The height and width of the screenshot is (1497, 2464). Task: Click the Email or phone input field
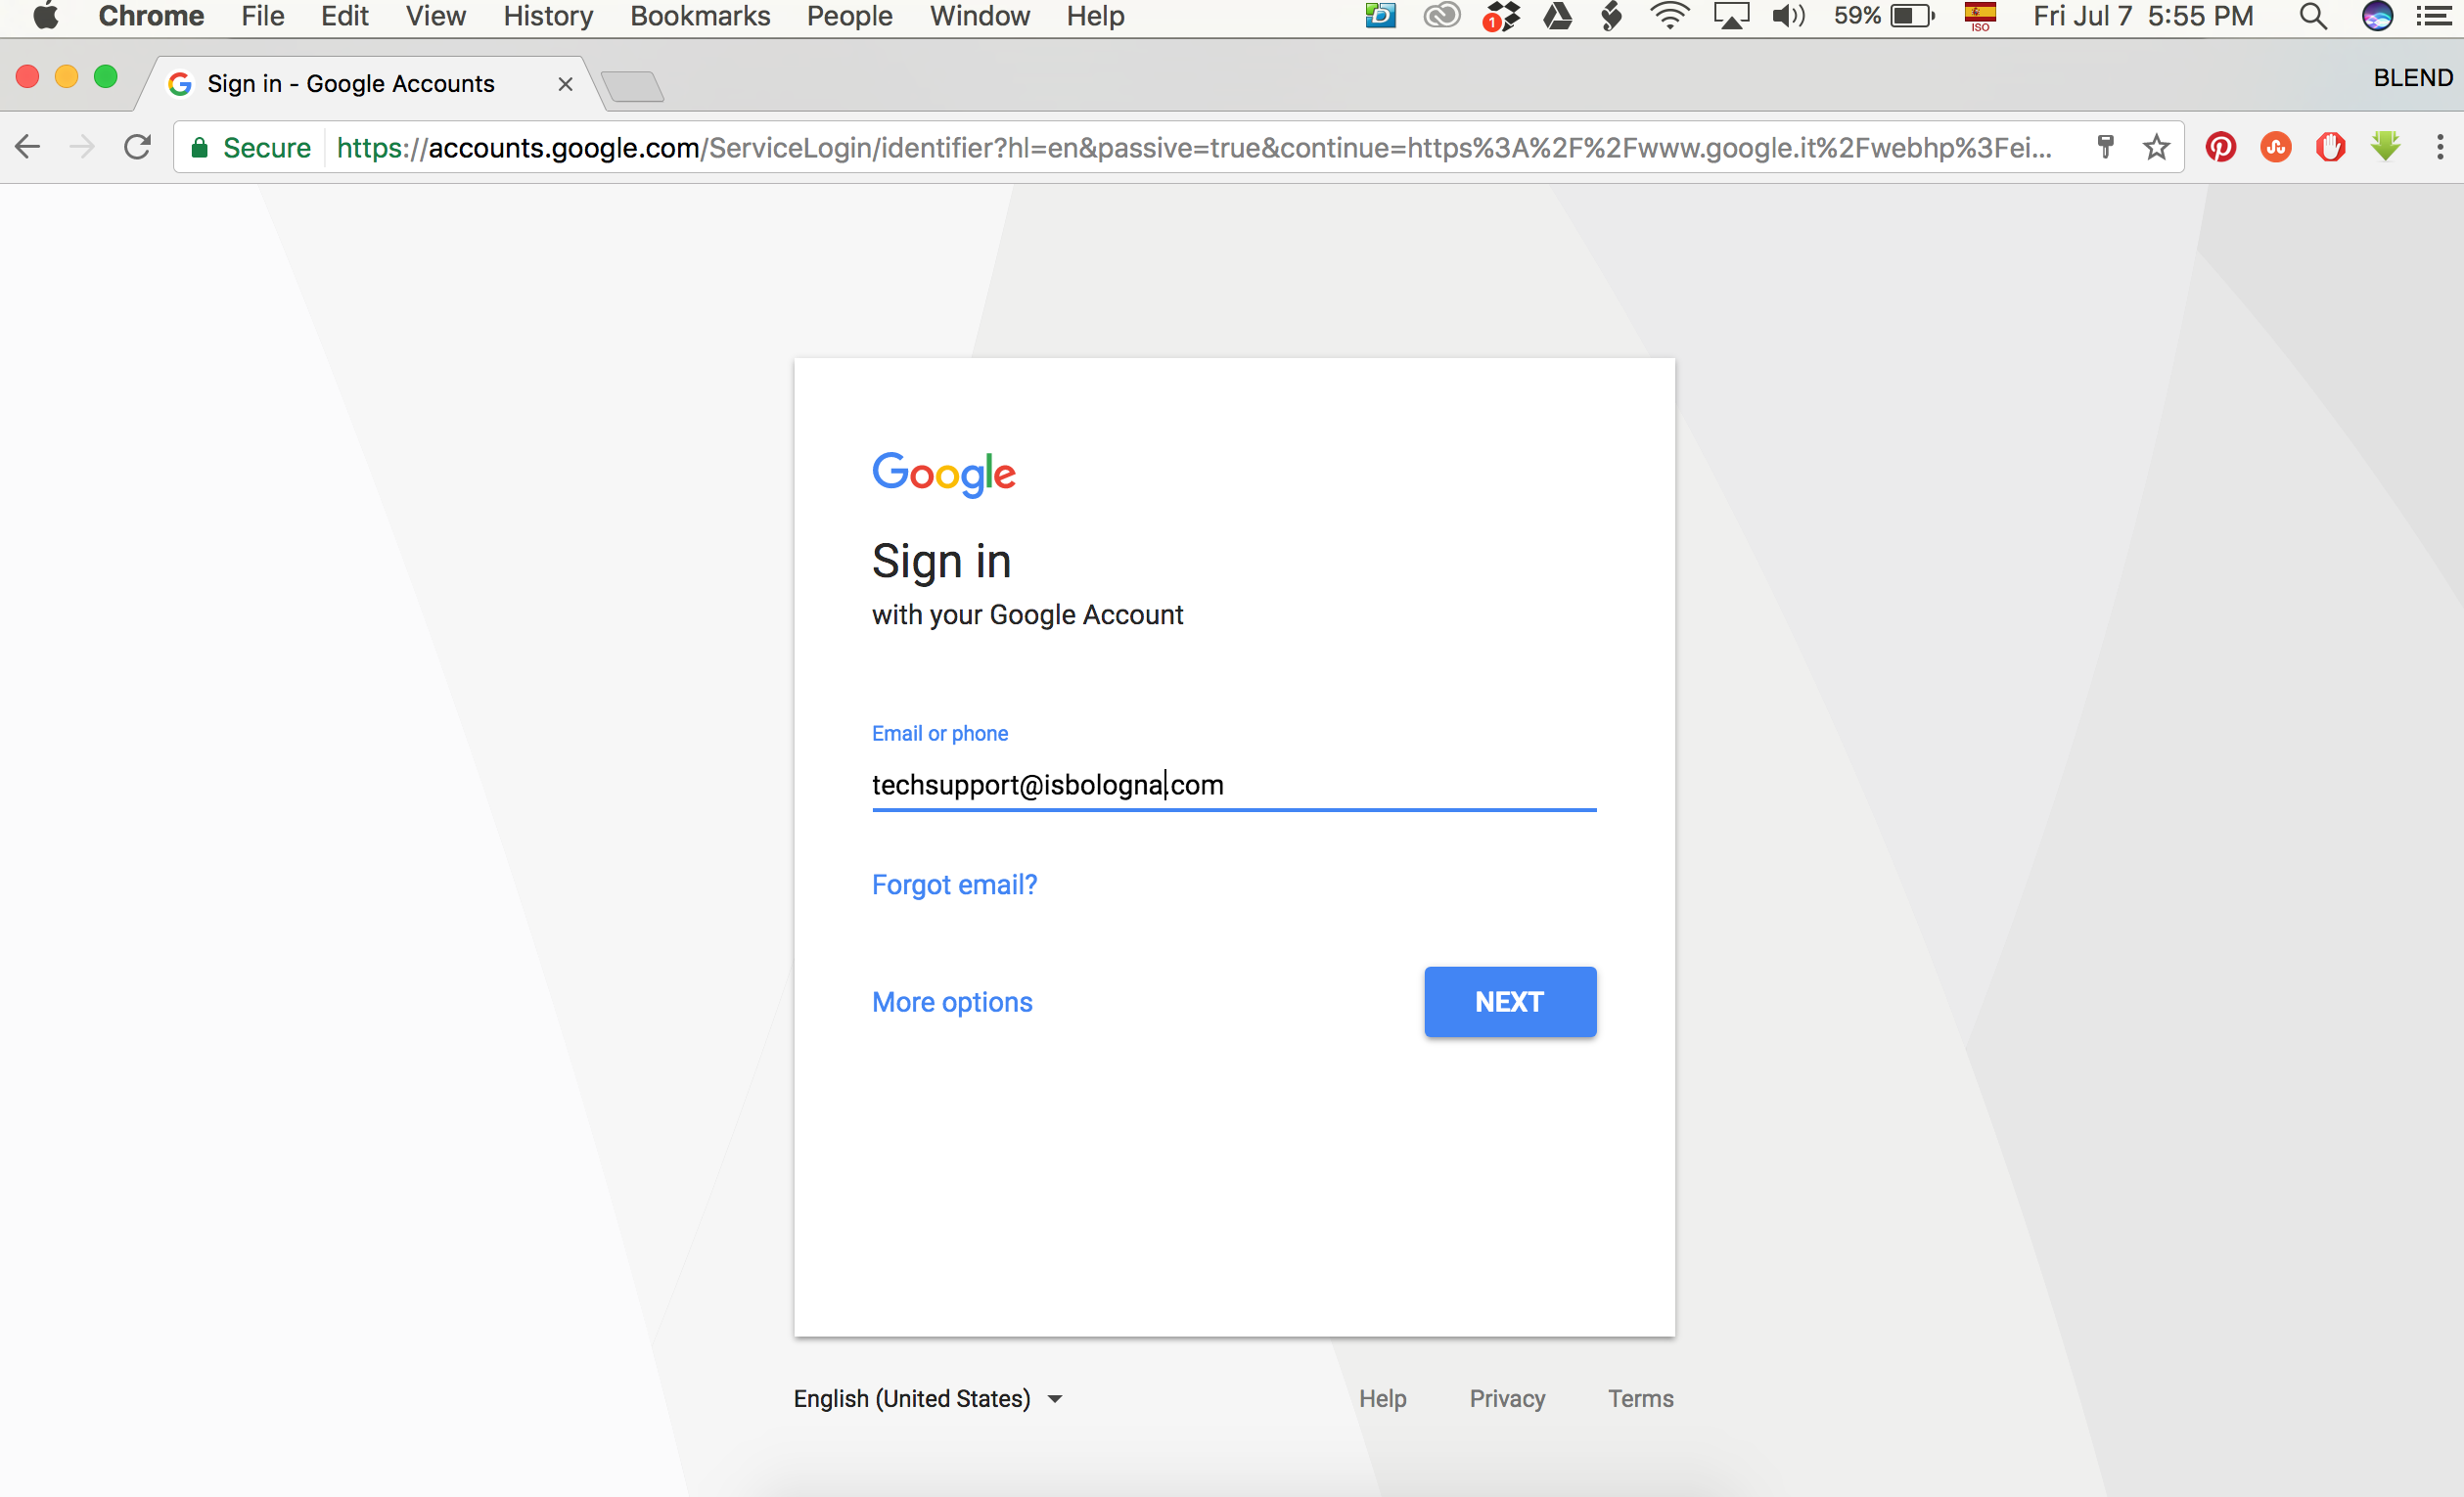[1234, 785]
